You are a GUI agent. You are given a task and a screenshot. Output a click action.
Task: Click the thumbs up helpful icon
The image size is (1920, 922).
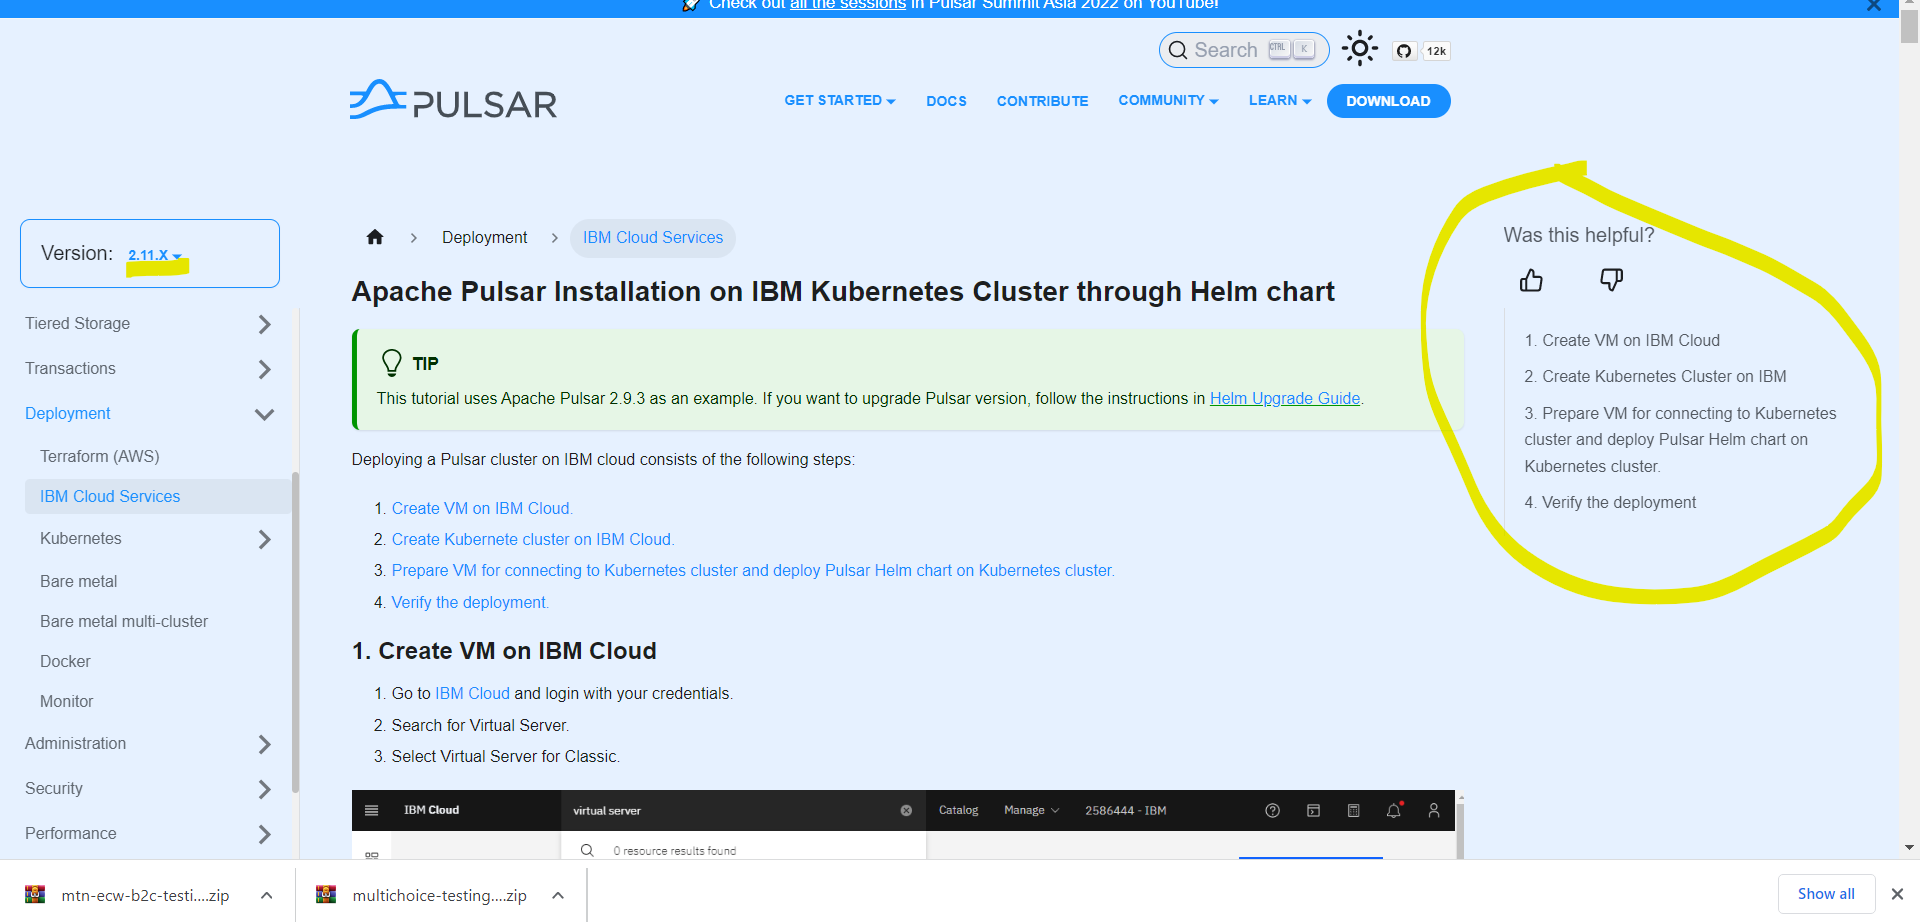coord(1531,280)
